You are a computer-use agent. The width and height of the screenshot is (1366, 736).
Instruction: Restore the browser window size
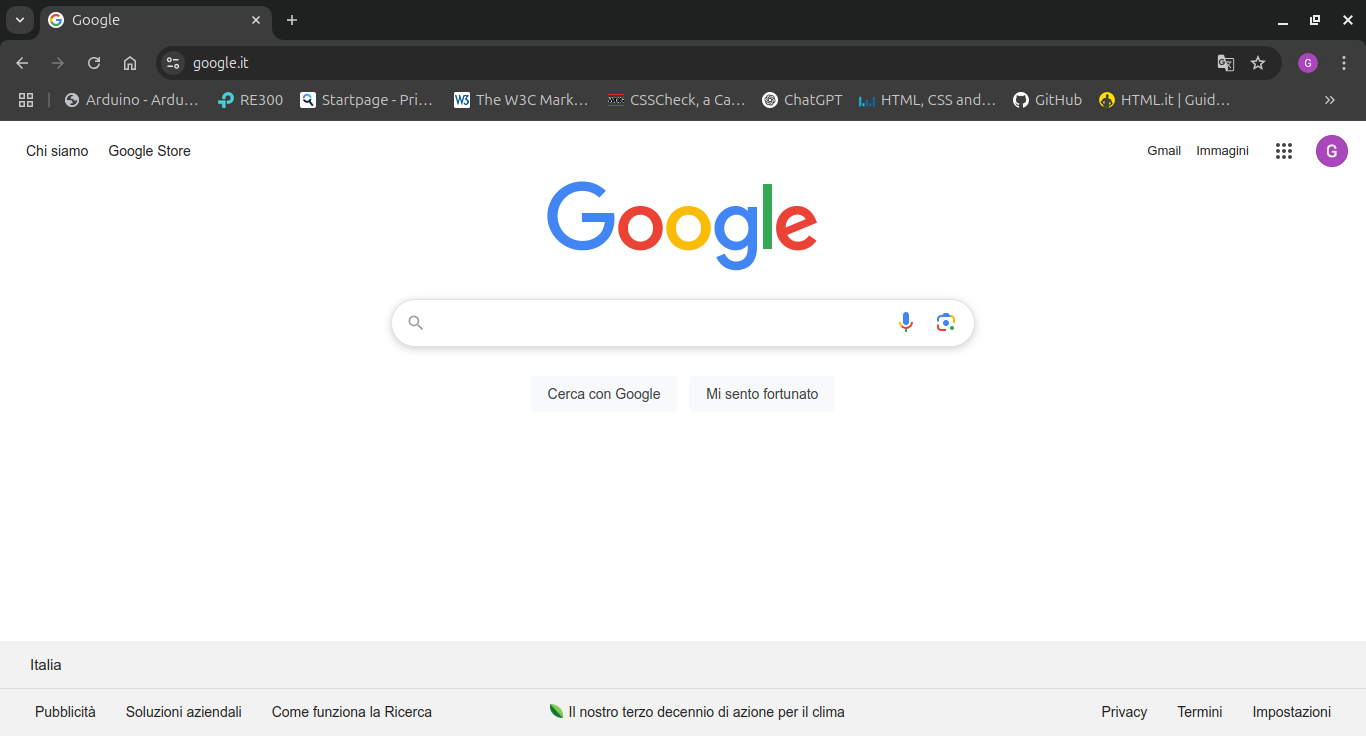point(1315,20)
